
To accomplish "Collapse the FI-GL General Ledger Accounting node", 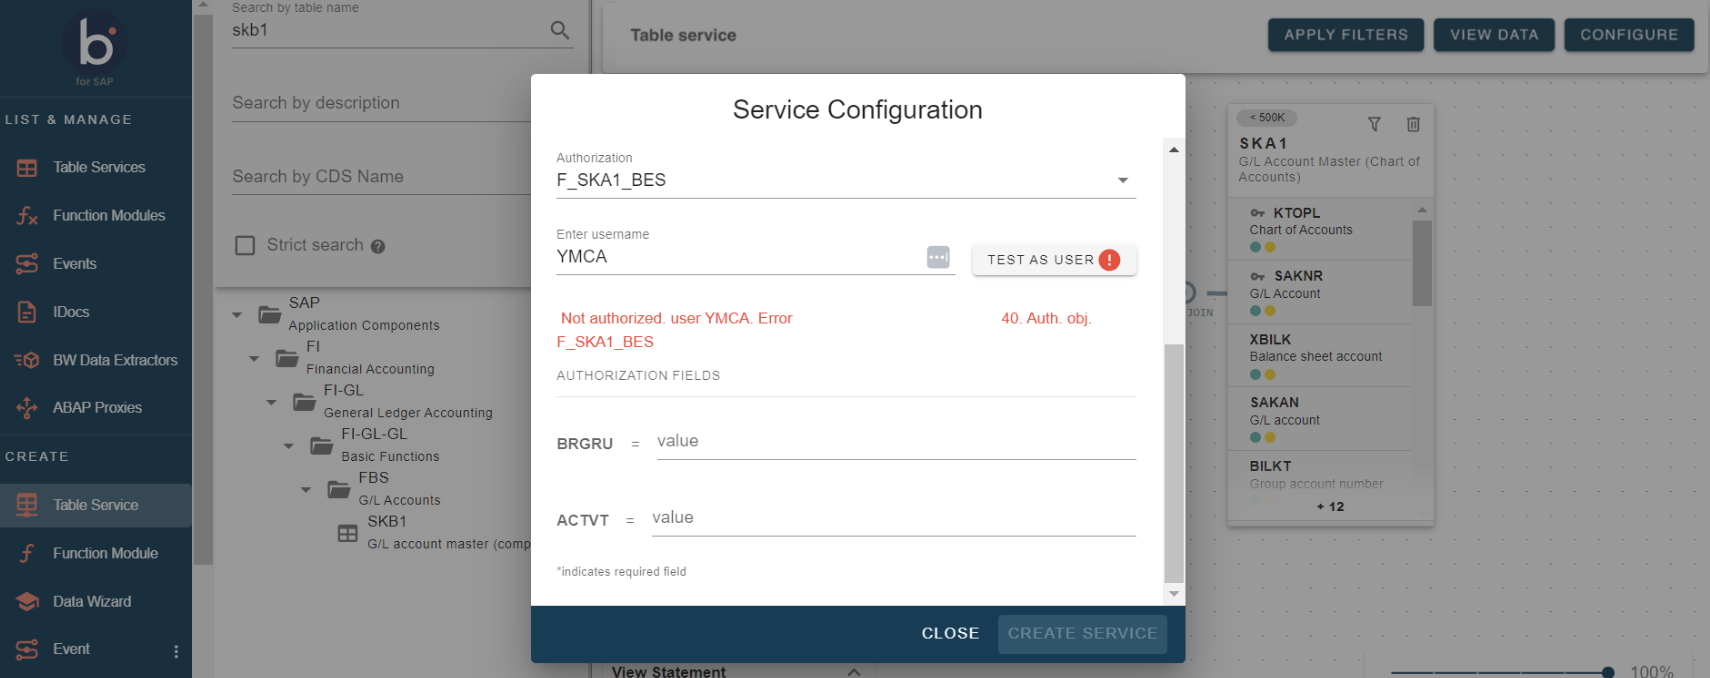I will click(x=271, y=402).
